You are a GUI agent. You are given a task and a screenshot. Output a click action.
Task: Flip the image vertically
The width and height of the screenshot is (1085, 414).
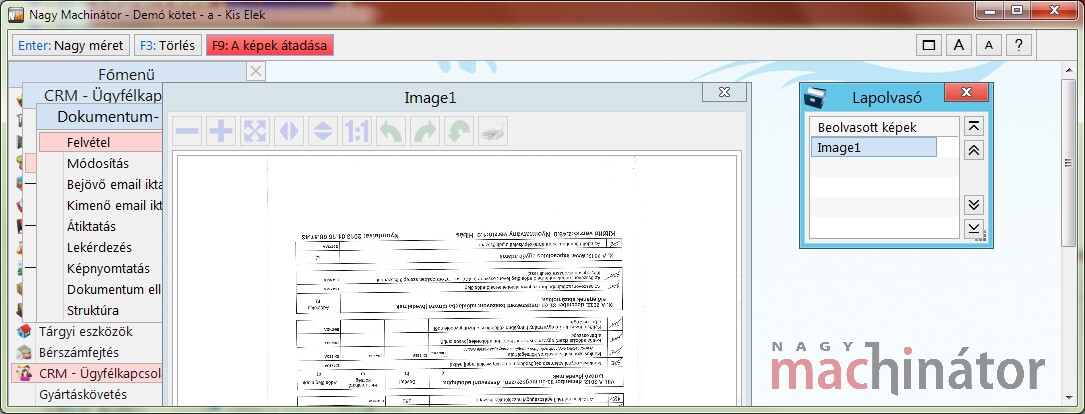(x=322, y=131)
